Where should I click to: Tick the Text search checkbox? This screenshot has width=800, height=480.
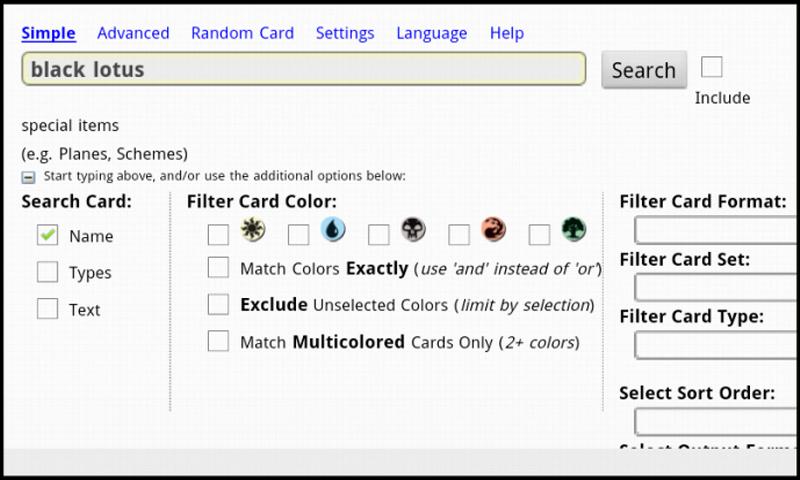47,309
